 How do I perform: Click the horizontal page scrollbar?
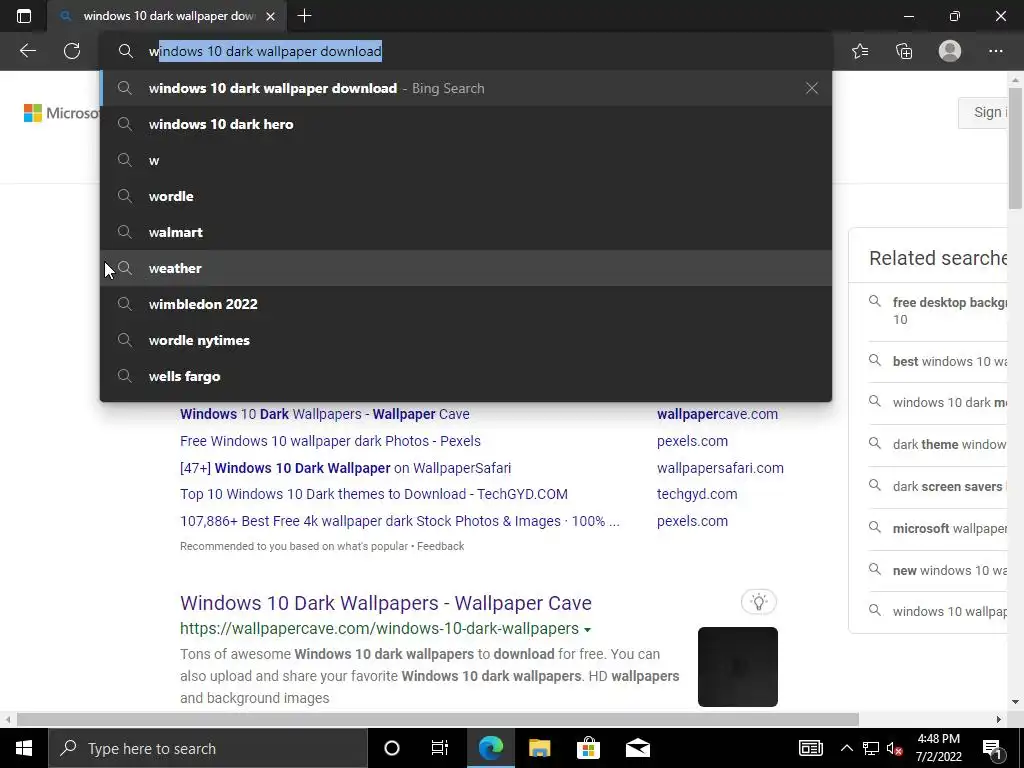[438, 719]
